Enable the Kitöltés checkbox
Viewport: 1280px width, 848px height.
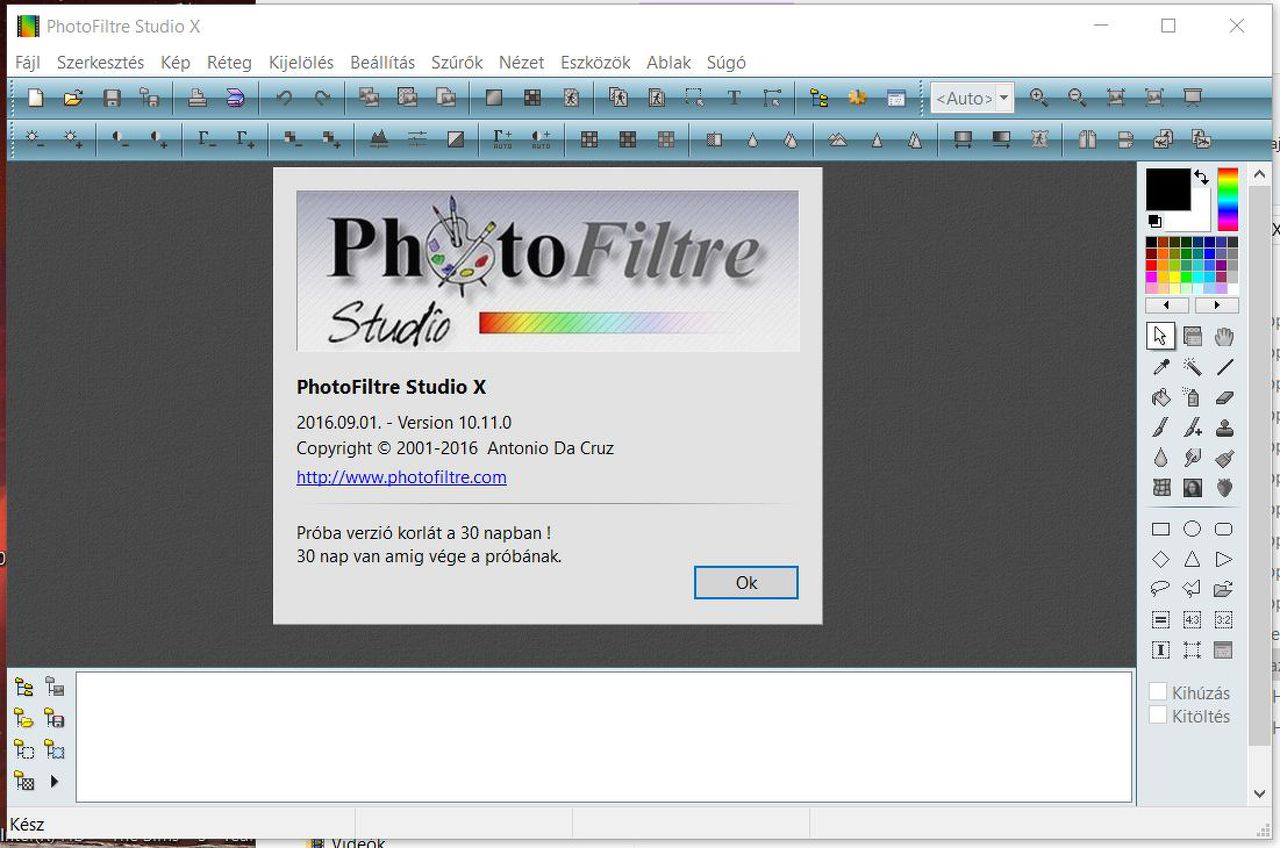point(1158,715)
